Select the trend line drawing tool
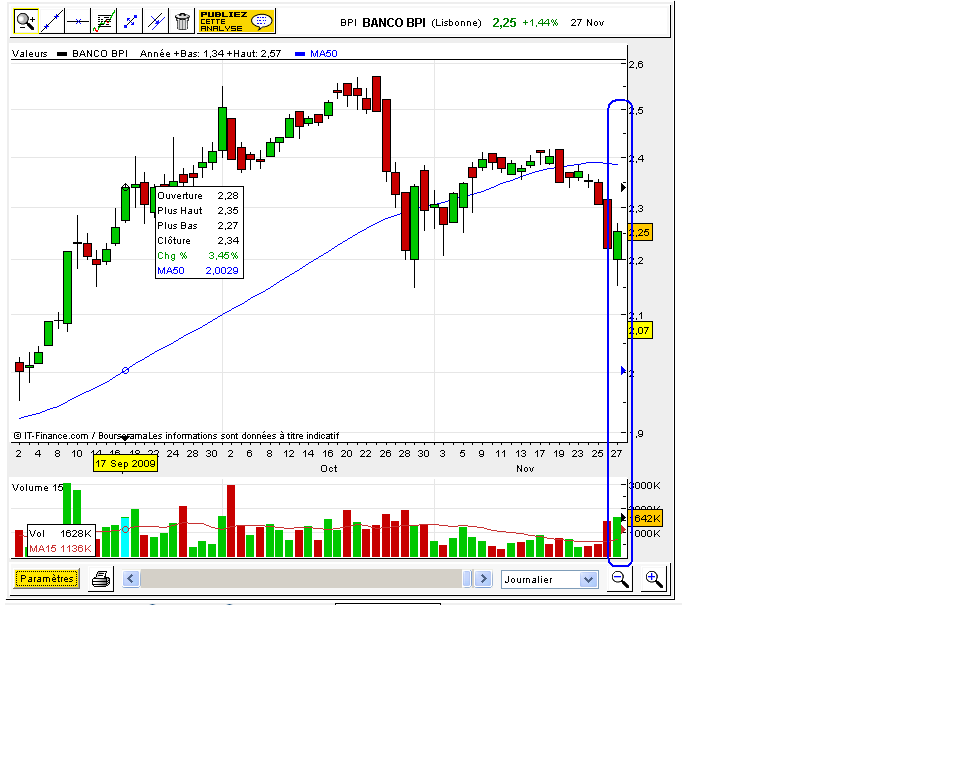 pos(52,21)
